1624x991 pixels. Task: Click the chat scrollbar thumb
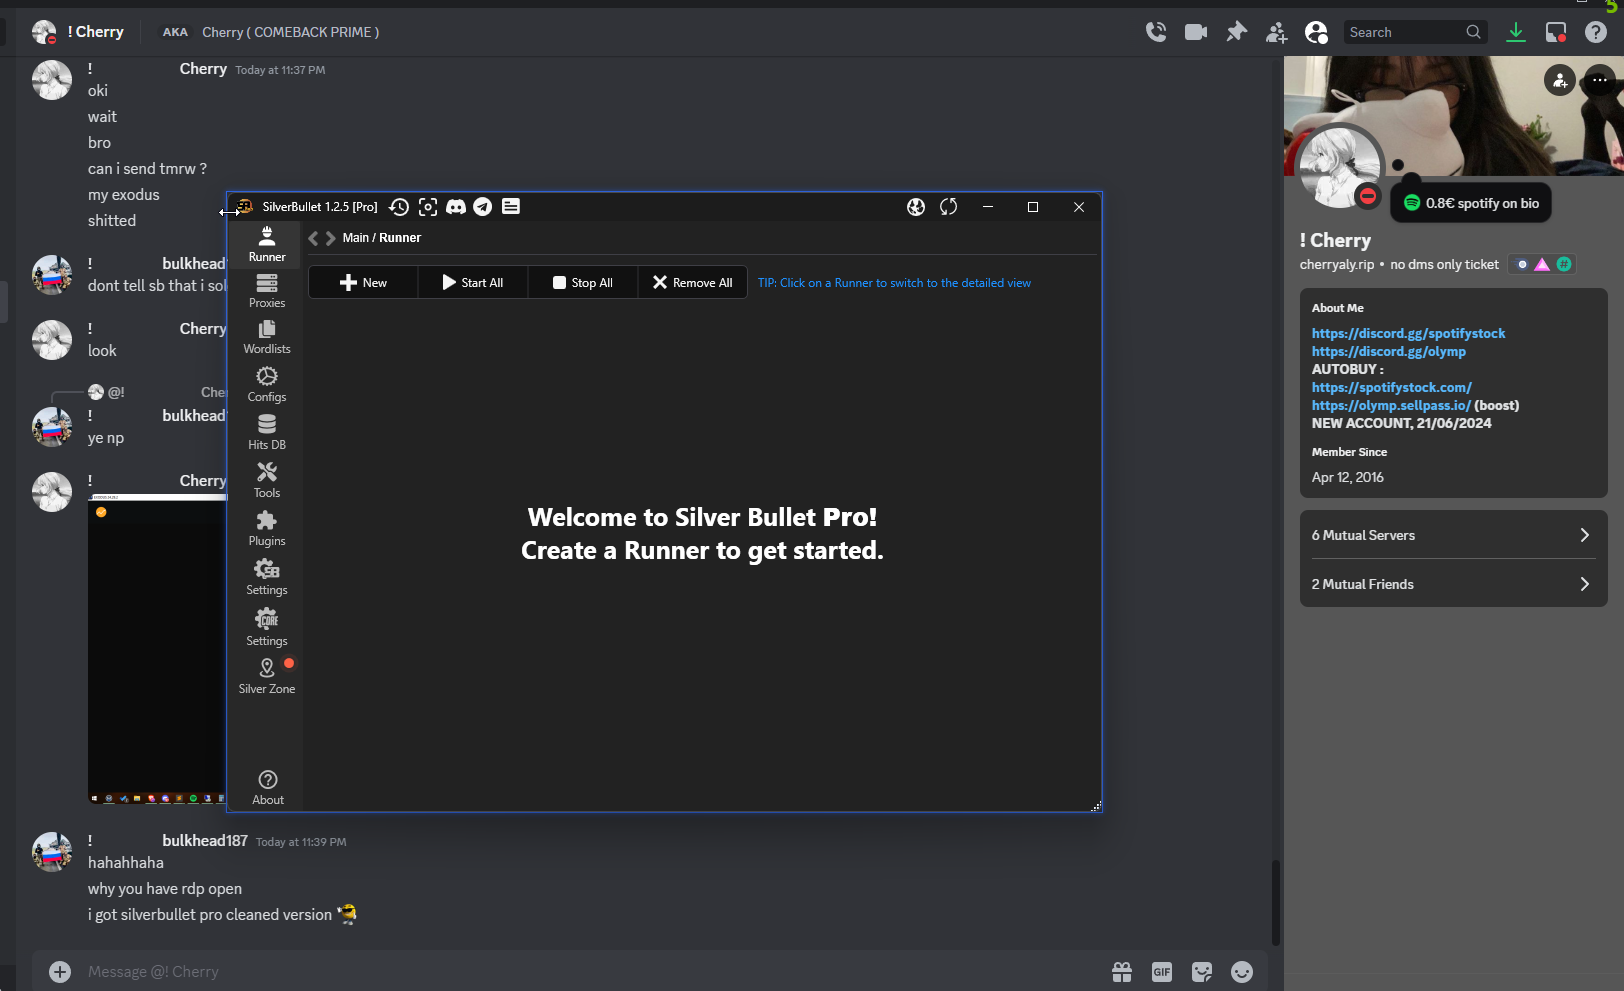[x=1276, y=902]
